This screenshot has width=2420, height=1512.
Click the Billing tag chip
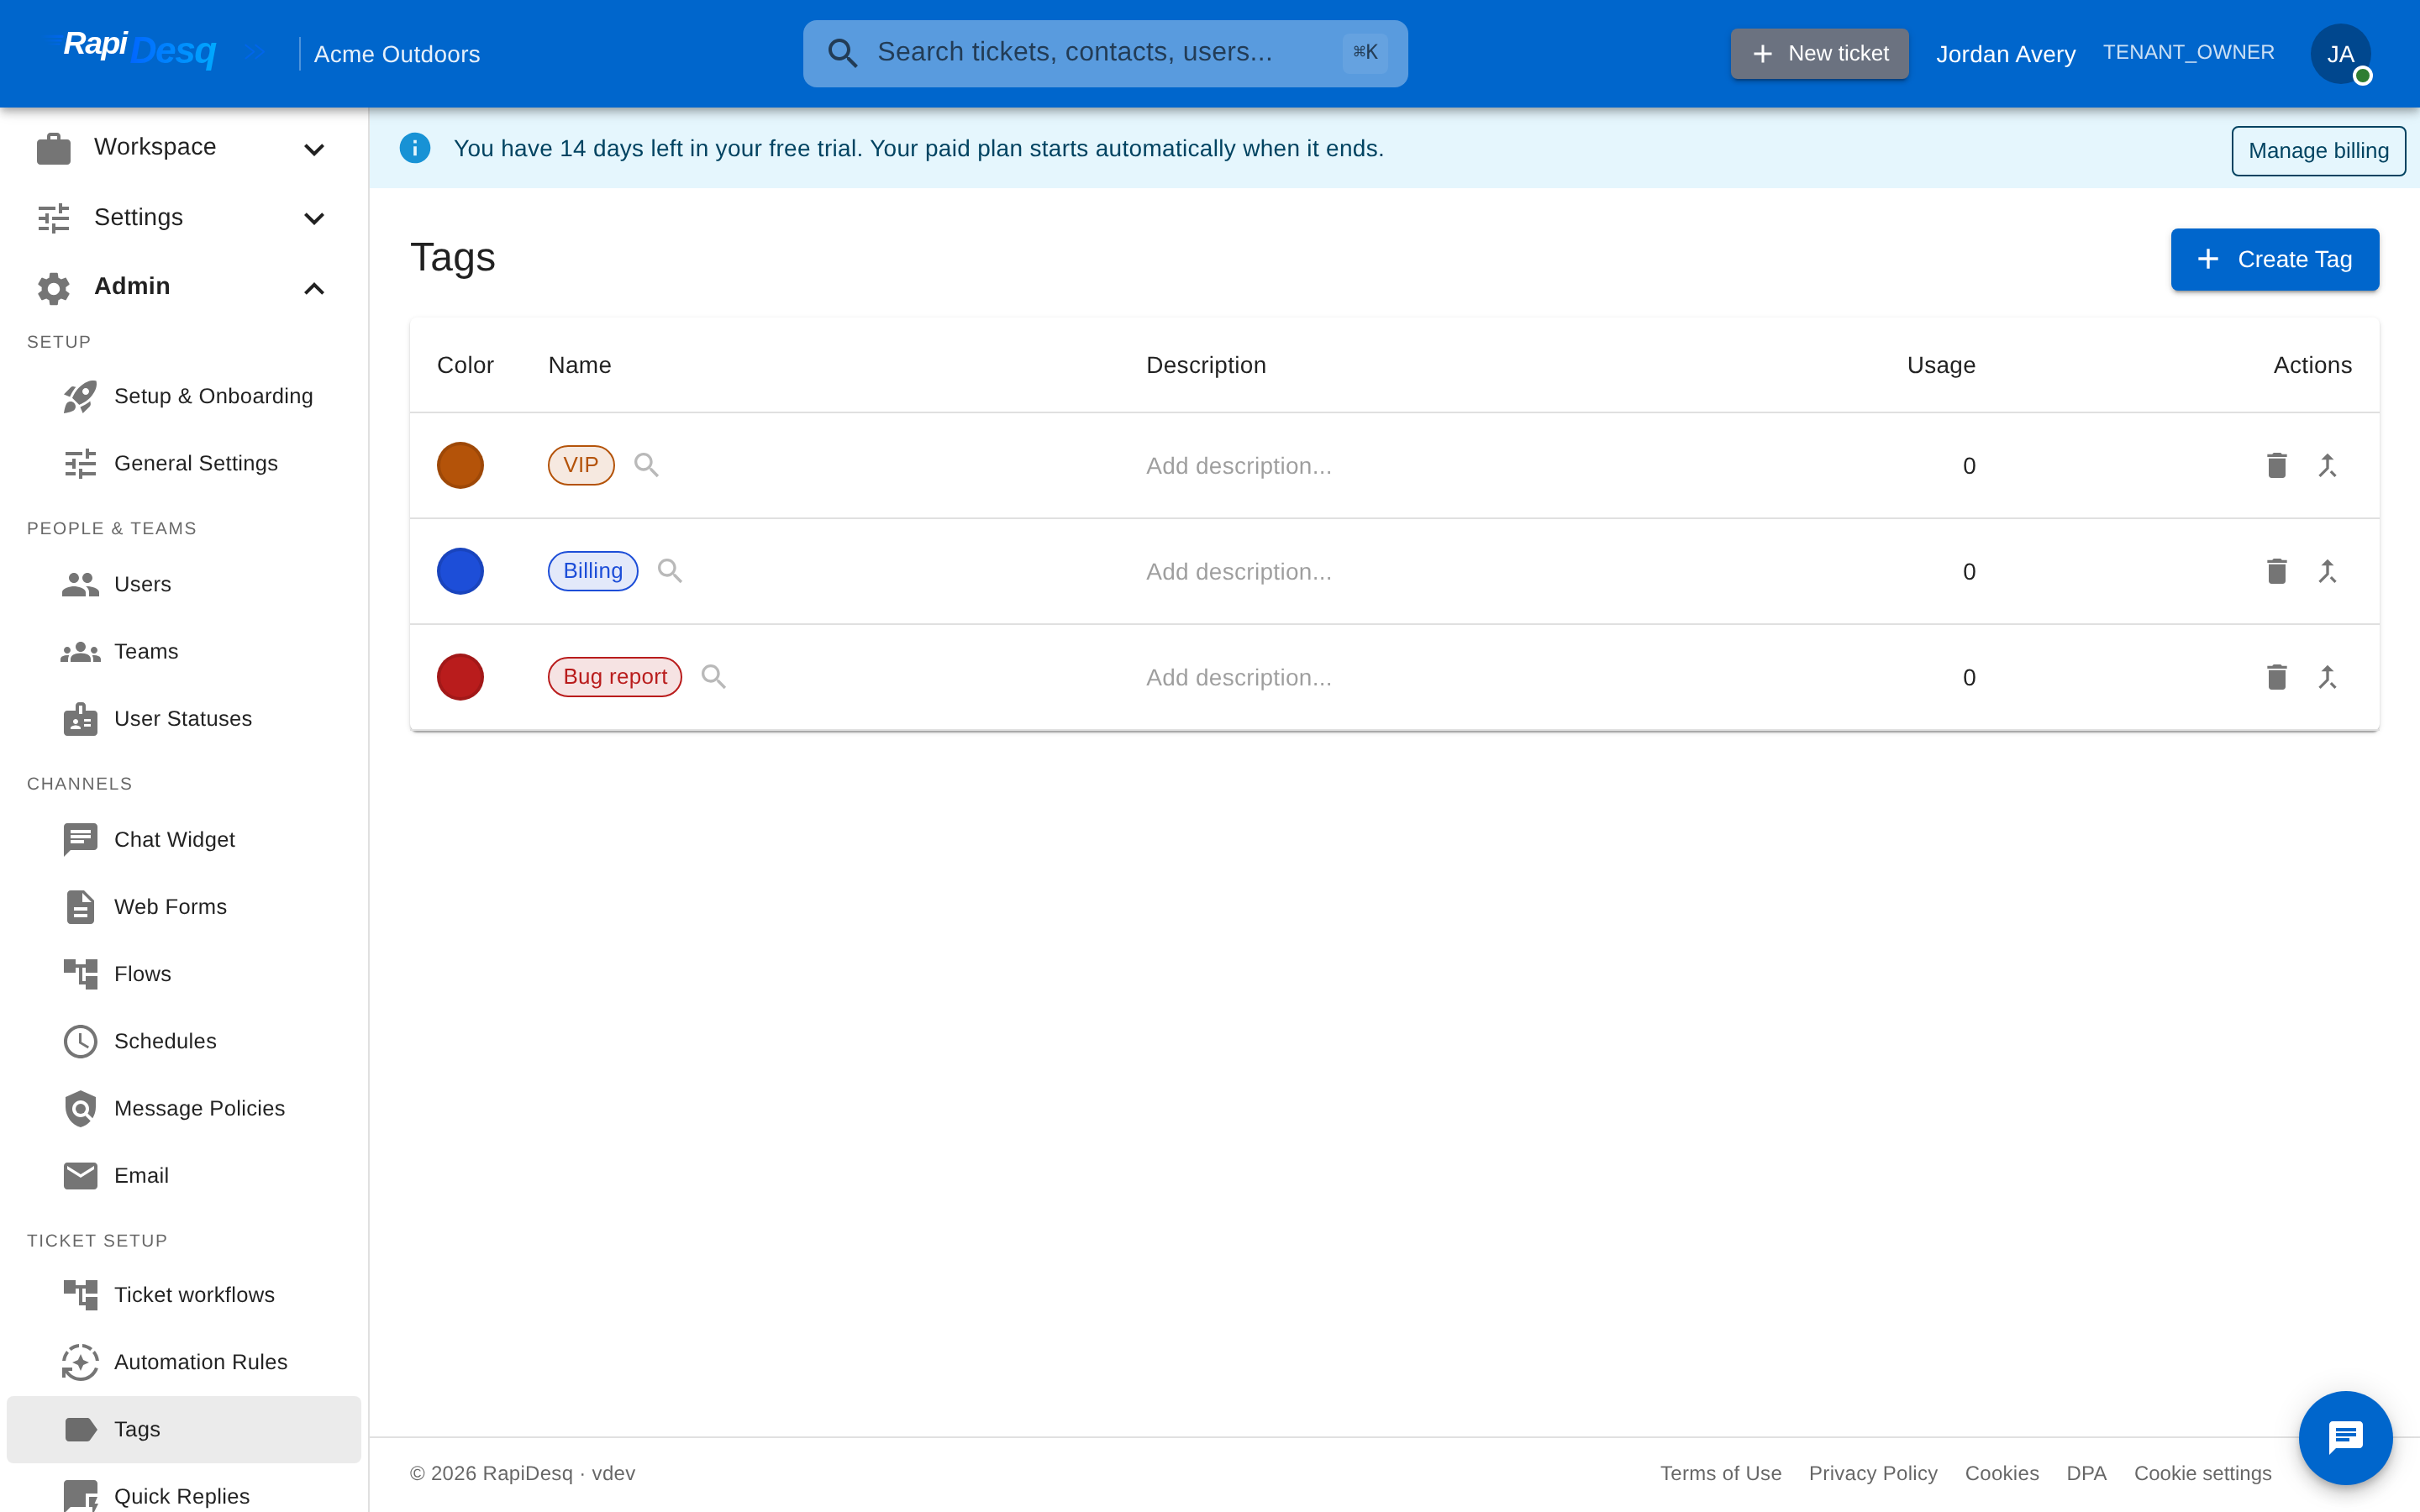tap(593, 571)
